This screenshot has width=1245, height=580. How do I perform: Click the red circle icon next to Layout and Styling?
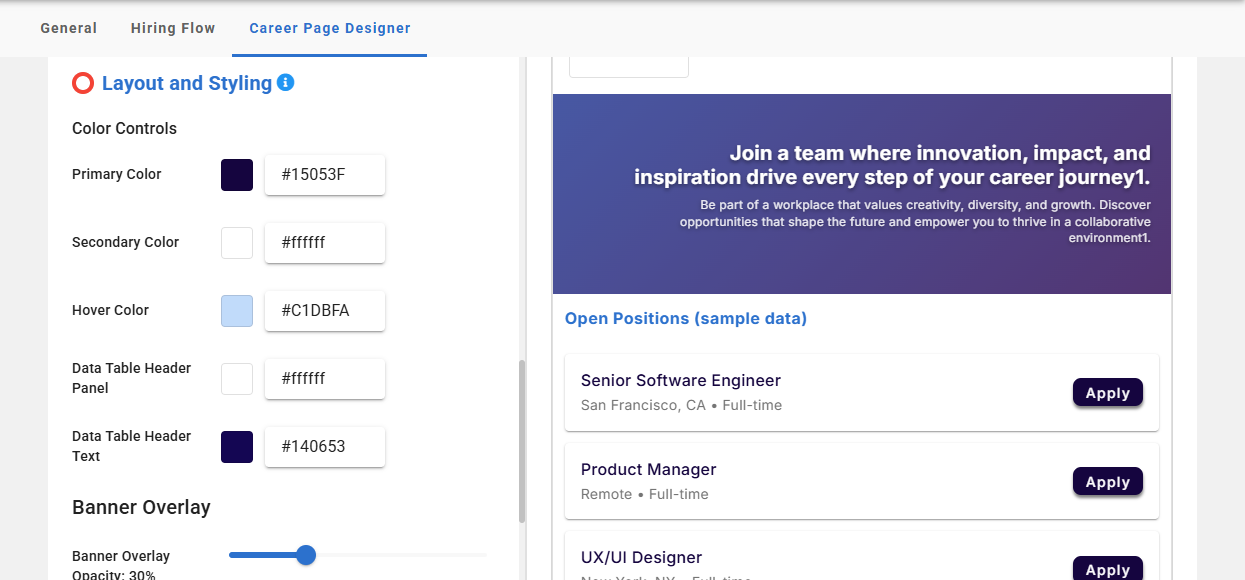click(x=83, y=83)
